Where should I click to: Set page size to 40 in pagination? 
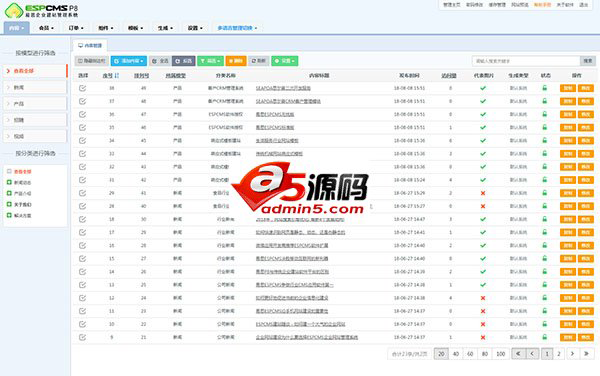[x=456, y=354]
